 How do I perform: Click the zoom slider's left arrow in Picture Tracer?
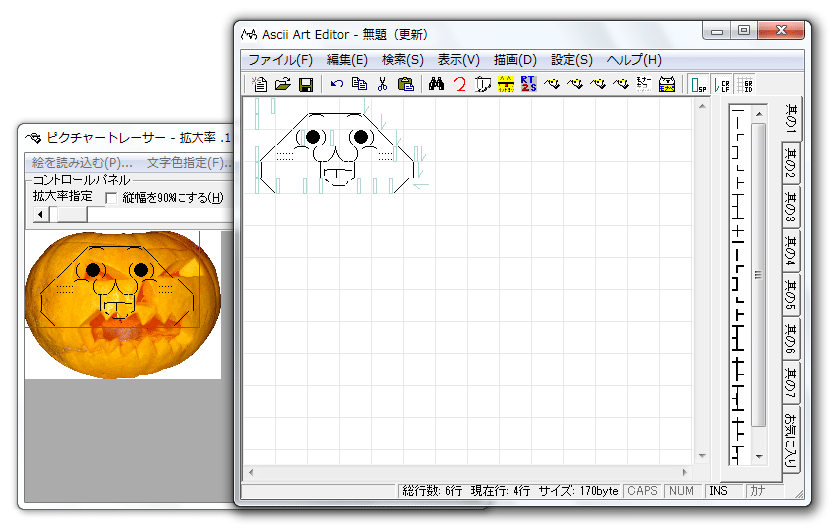[40, 215]
